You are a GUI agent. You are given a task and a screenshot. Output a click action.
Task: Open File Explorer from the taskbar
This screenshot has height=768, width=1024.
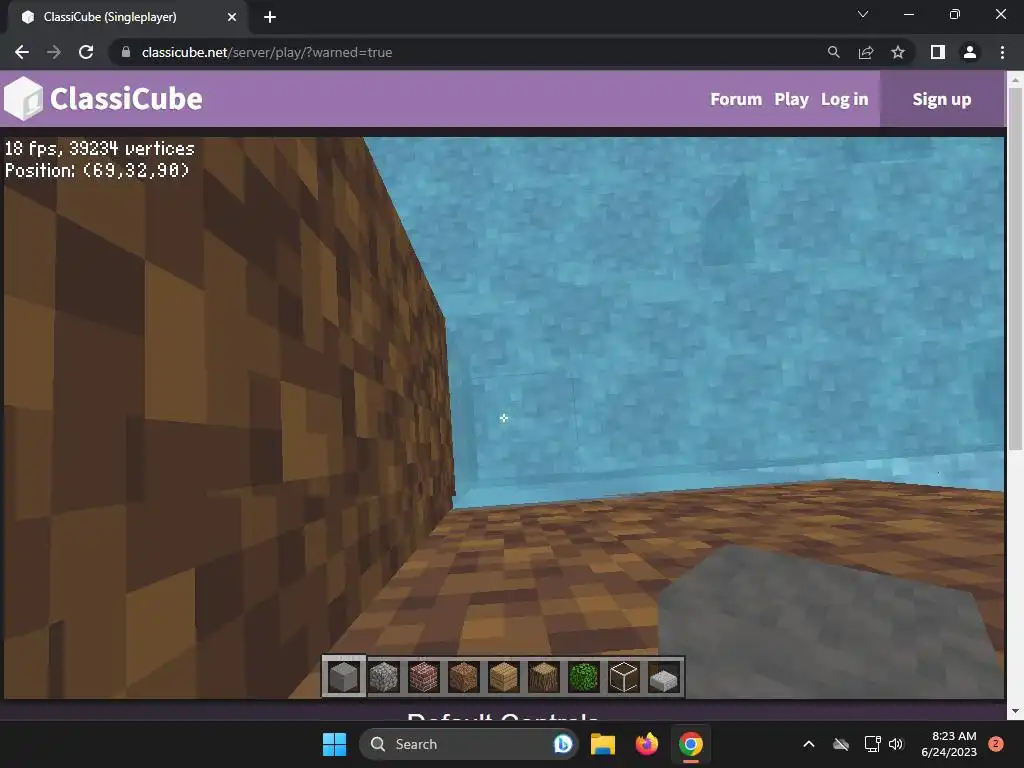[603, 744]
